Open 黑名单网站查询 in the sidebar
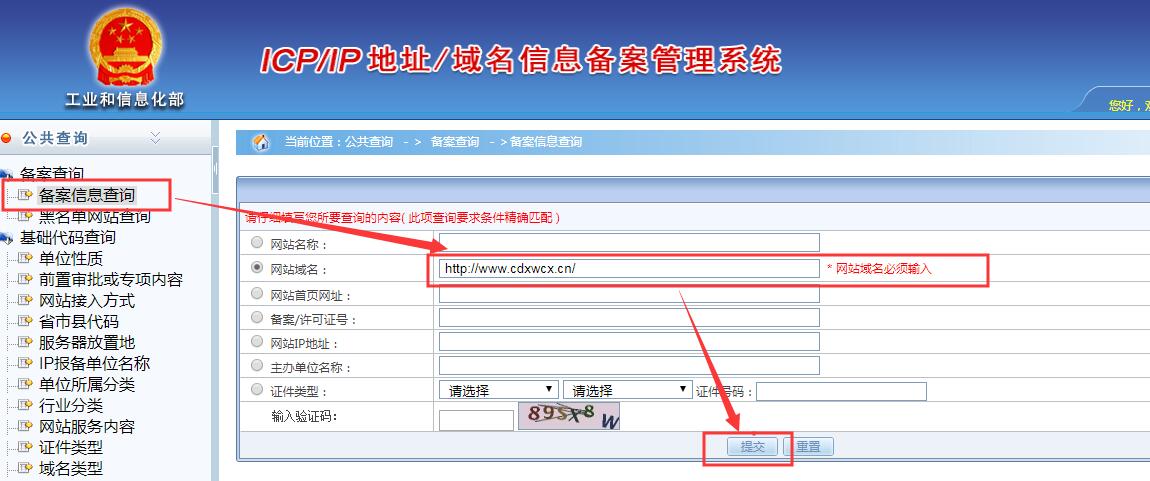This screenshot has height=481, width=1150. tap(95, 216)
